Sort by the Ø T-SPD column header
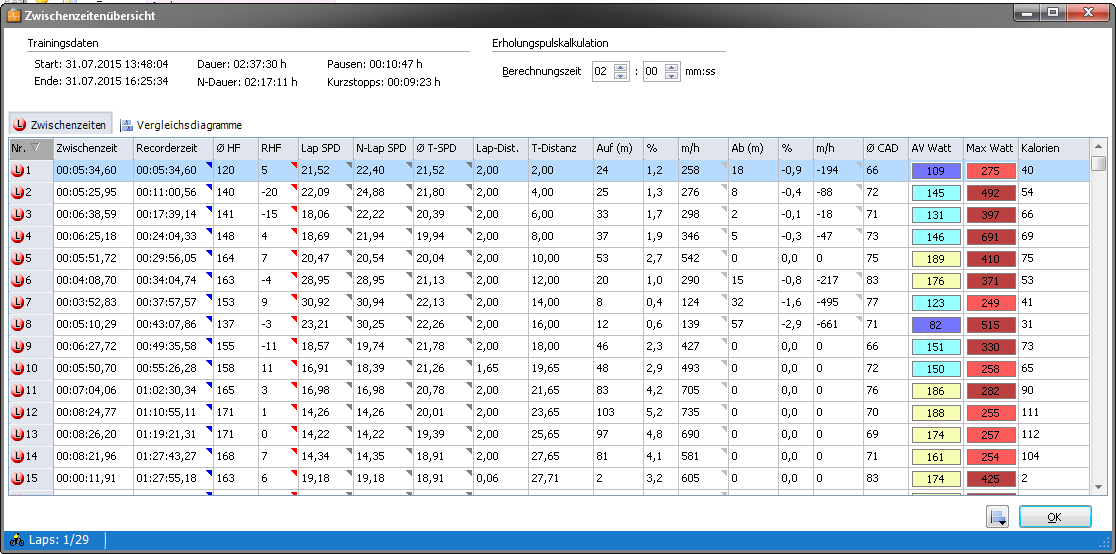The image size is (1116, 554). point(443,148)
